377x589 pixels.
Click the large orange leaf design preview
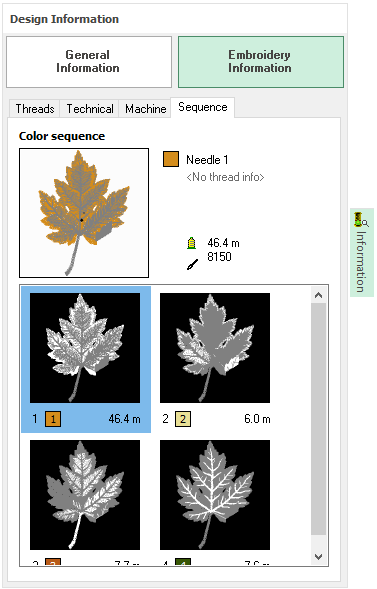click(x=84, y=213)
